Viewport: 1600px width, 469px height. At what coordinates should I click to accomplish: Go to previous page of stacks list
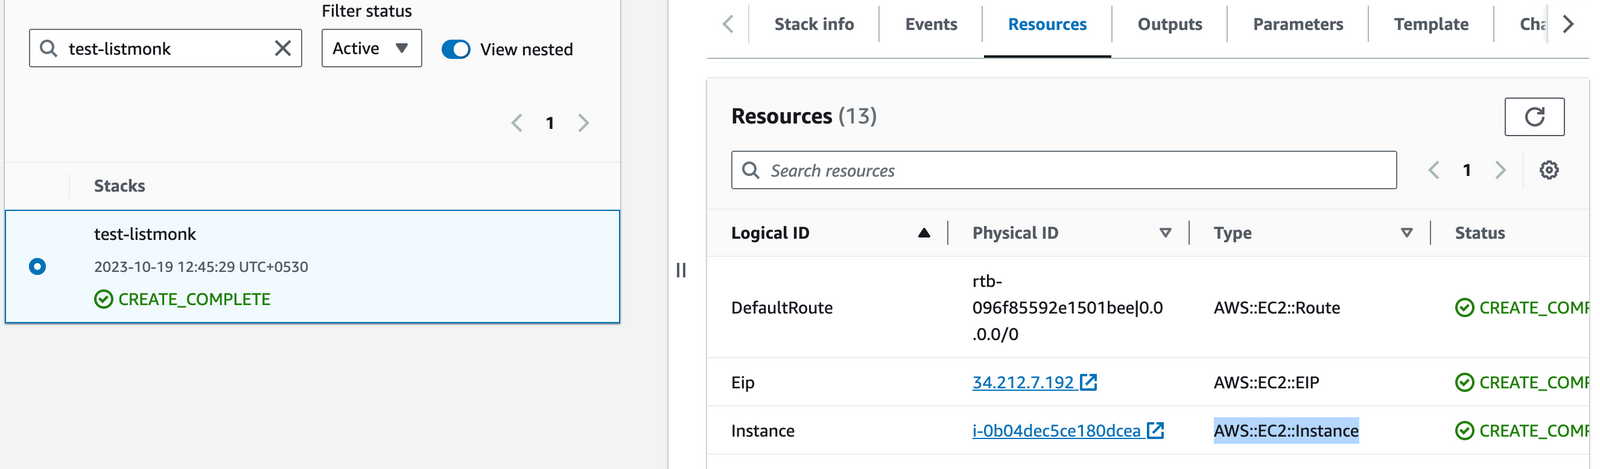(x=517, y=123)
